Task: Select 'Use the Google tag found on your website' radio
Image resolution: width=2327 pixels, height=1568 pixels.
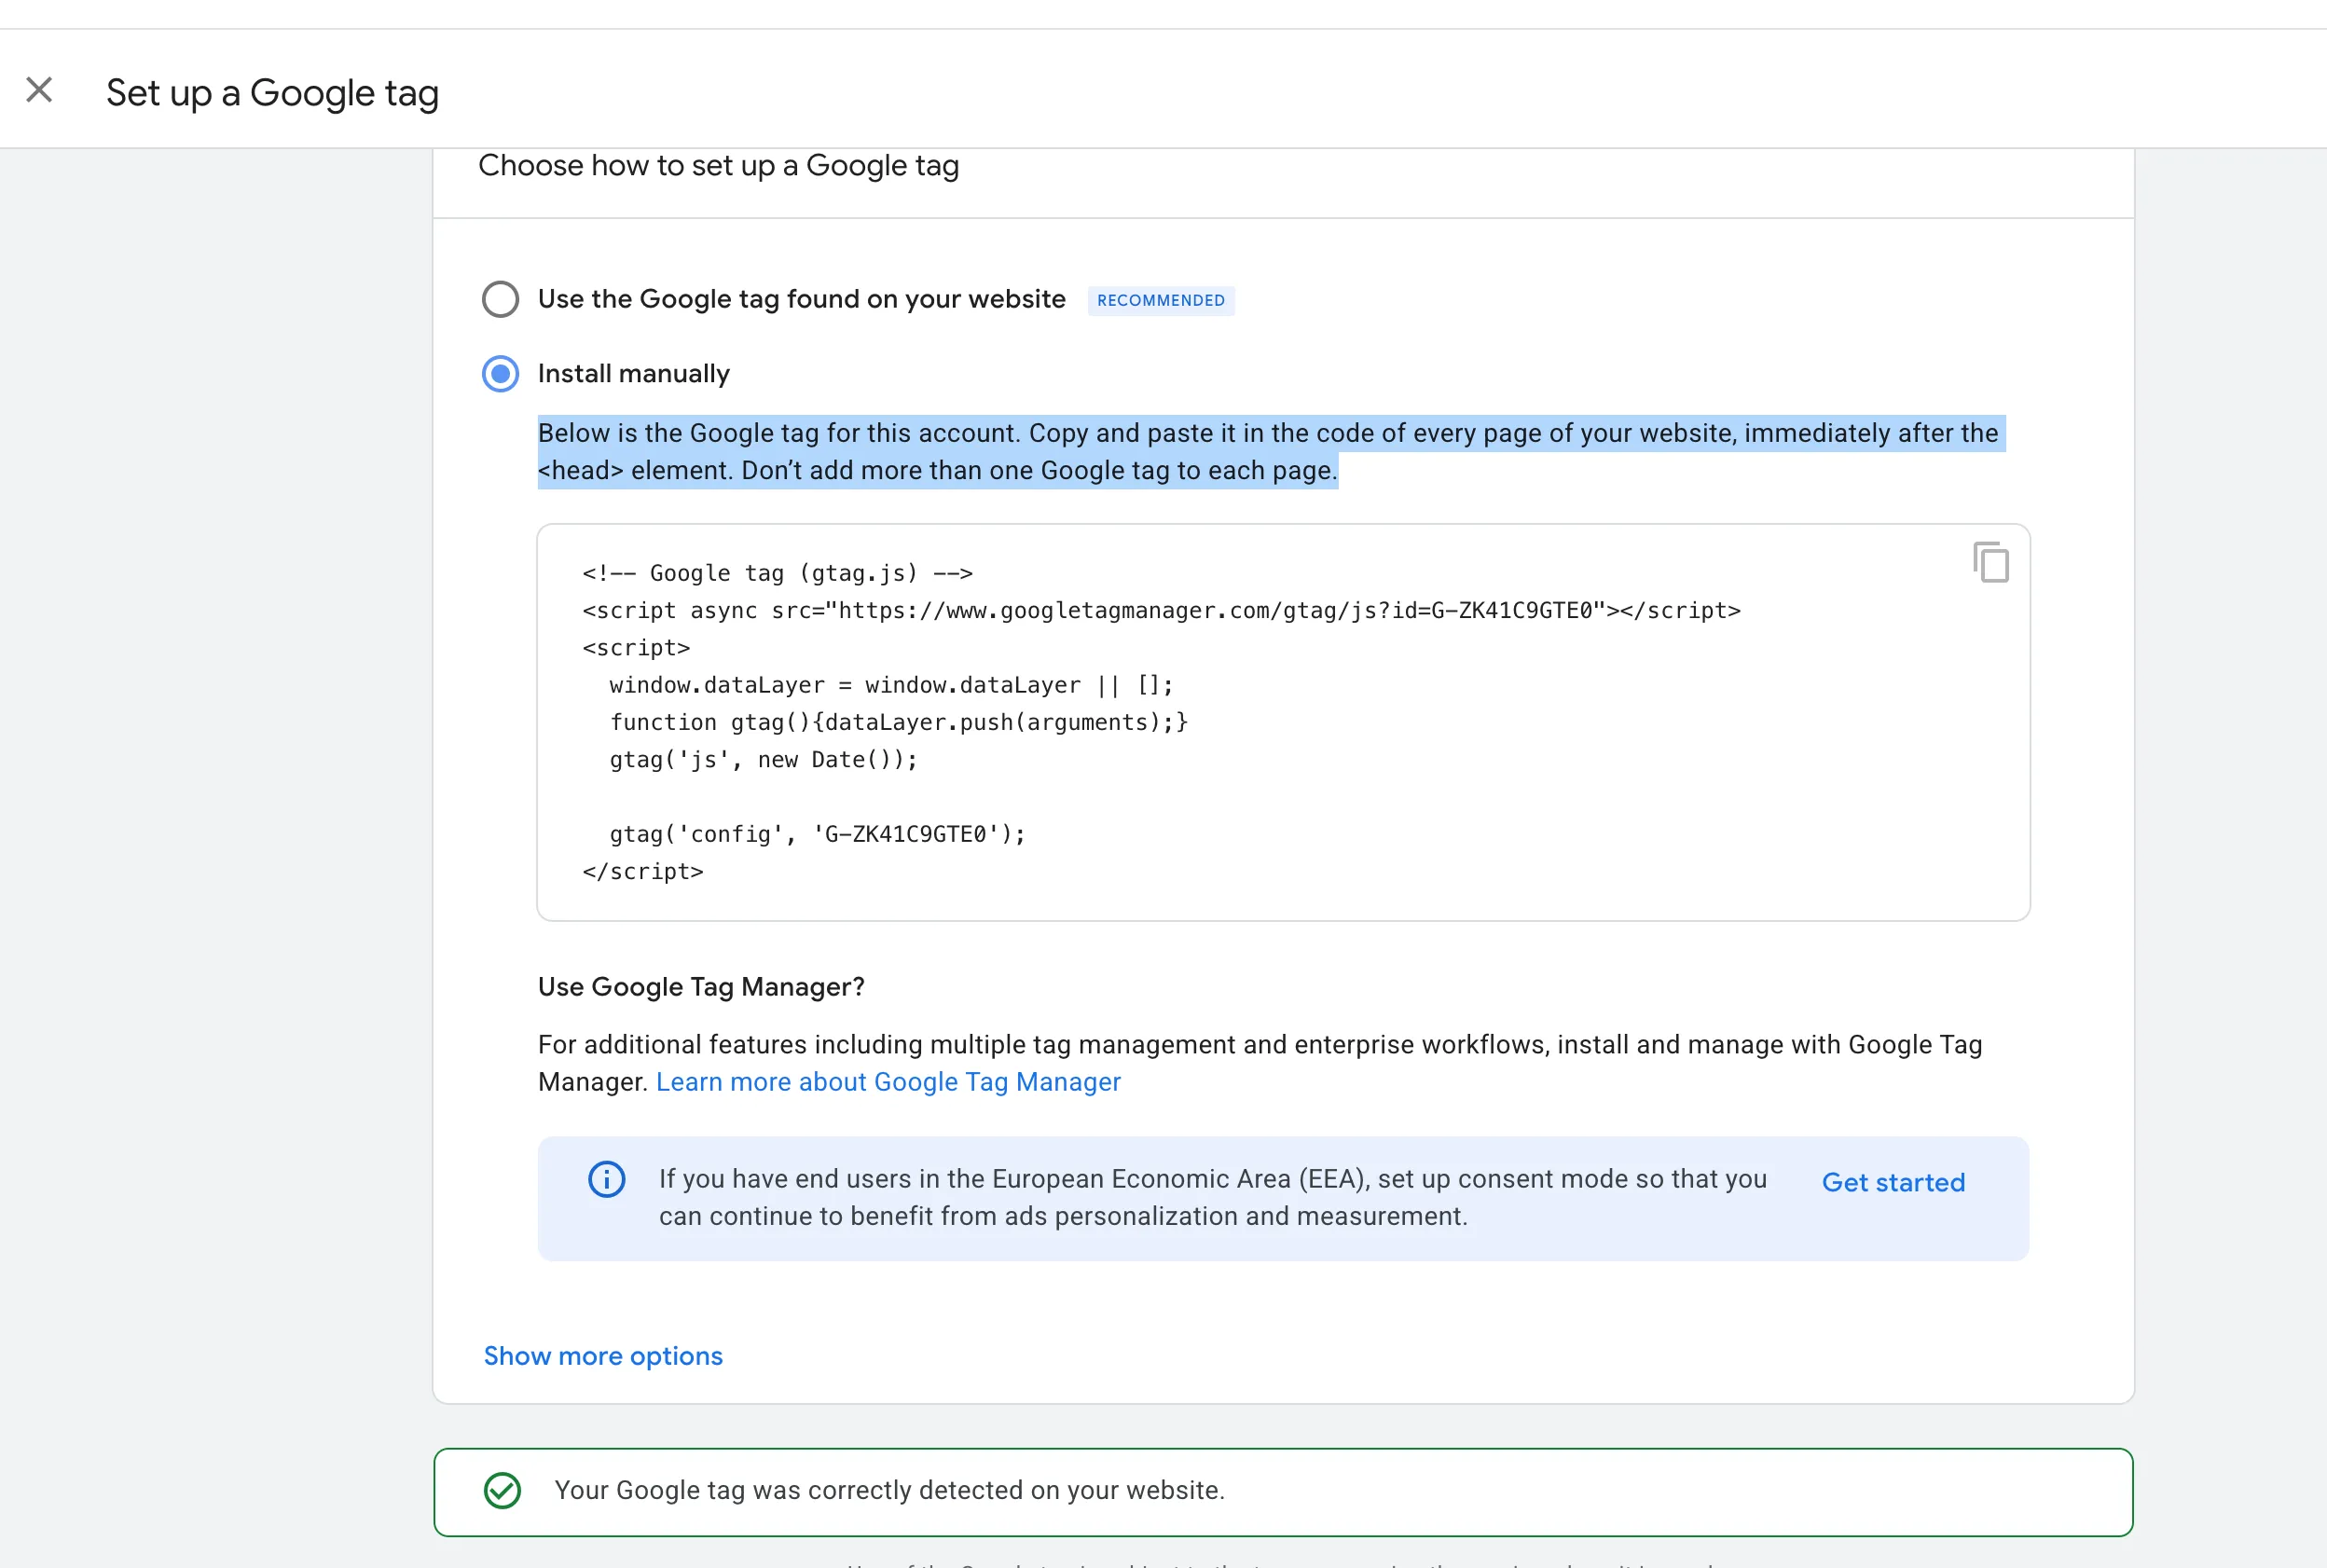Action: coord(500,299)
